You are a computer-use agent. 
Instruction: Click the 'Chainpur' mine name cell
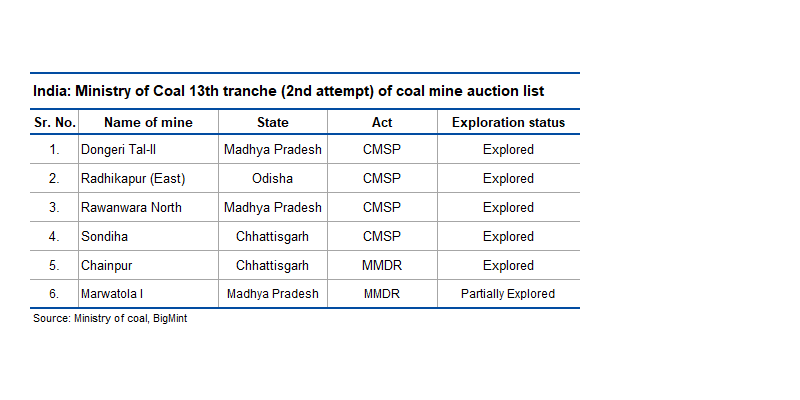(106, 266)
